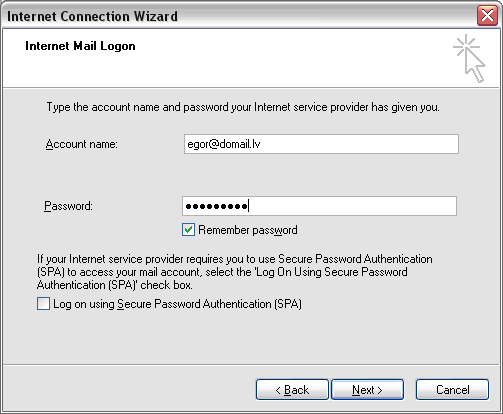The width and height of the screenshot is (503, 414).
Task: Focus the Account name input field
Action: pyautogui.click(x=321, y=144)
